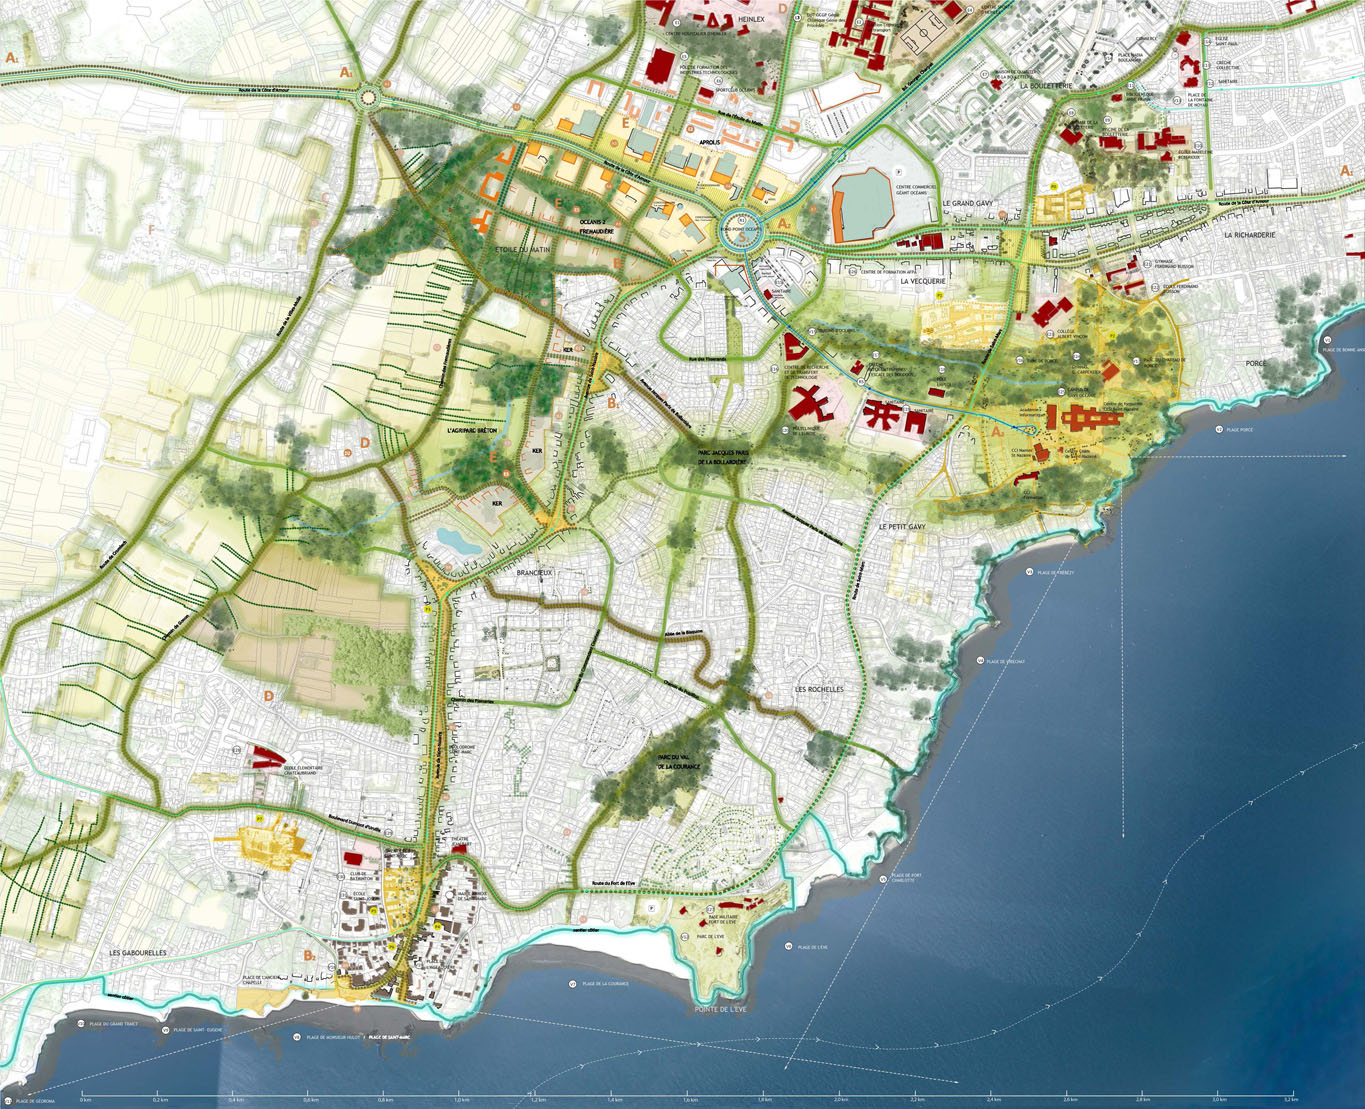The width and height of the screenshot is (1365, 1109).
Task: Select the PLAGE DE VIRECHAT label
Action: [1004, 661]
